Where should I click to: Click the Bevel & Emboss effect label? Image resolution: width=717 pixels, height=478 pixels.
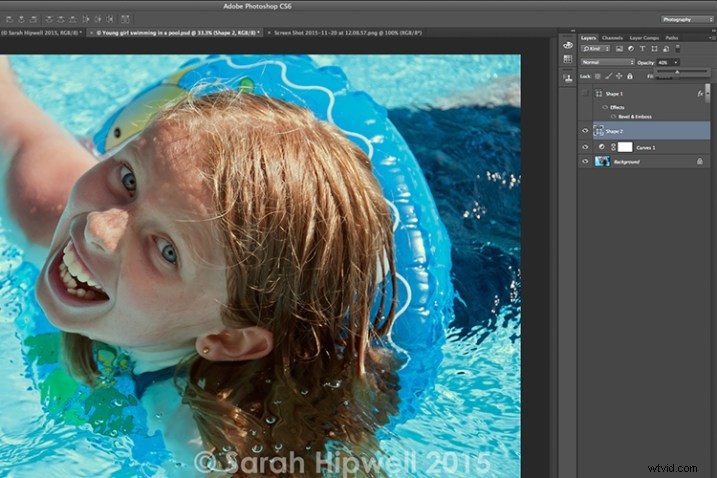pyautogui.click(x=635, y=117)
